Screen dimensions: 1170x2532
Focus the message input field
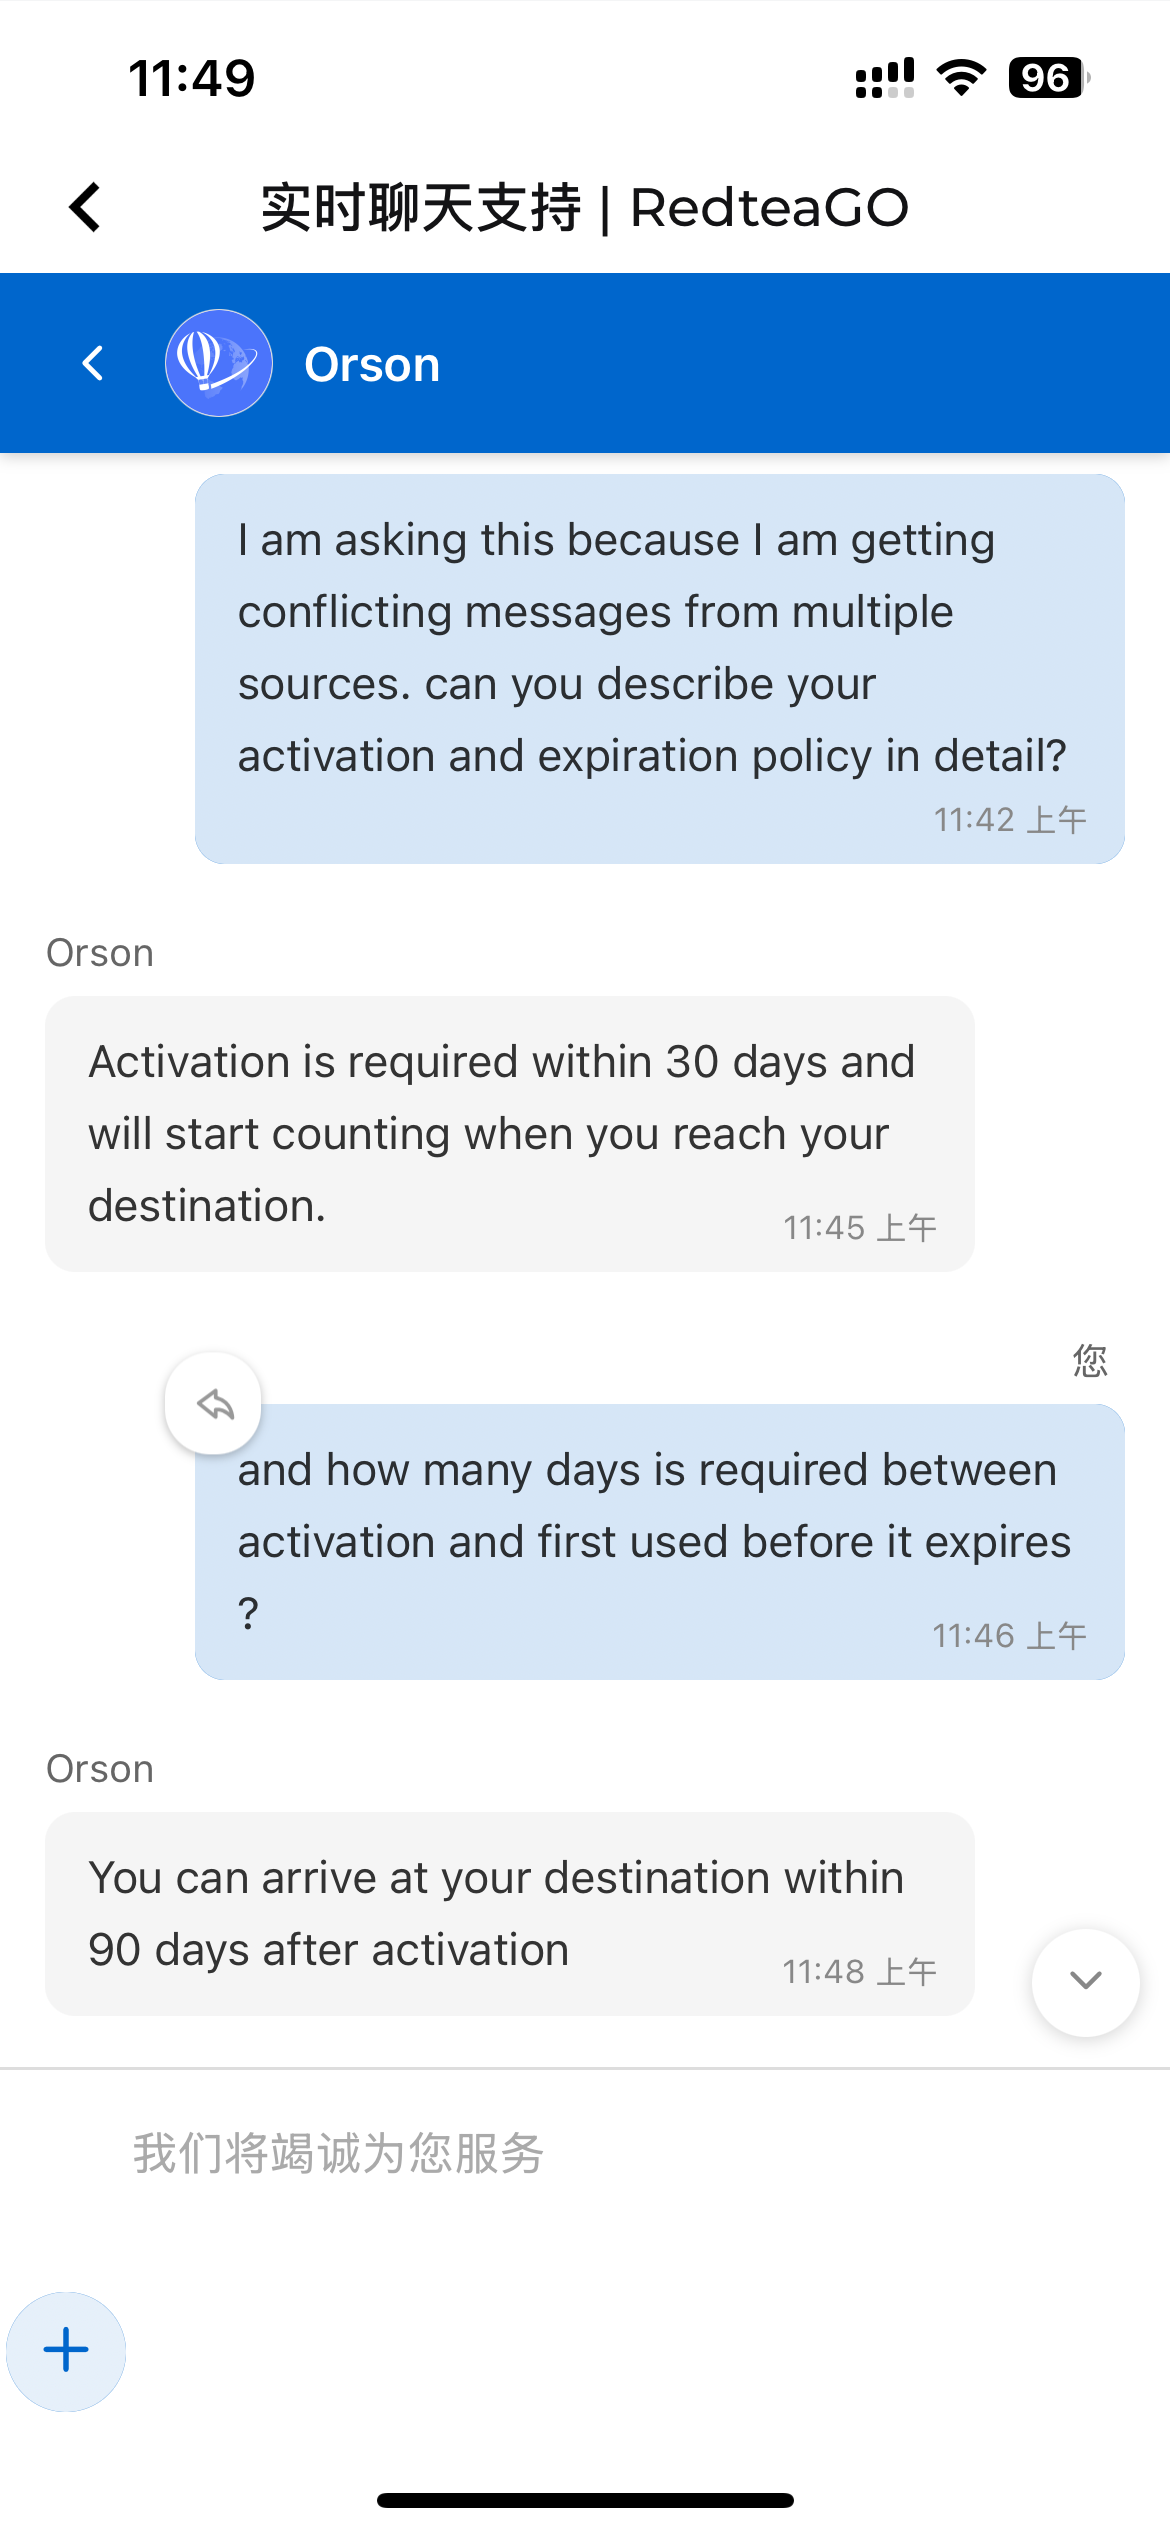[585, 2153]
